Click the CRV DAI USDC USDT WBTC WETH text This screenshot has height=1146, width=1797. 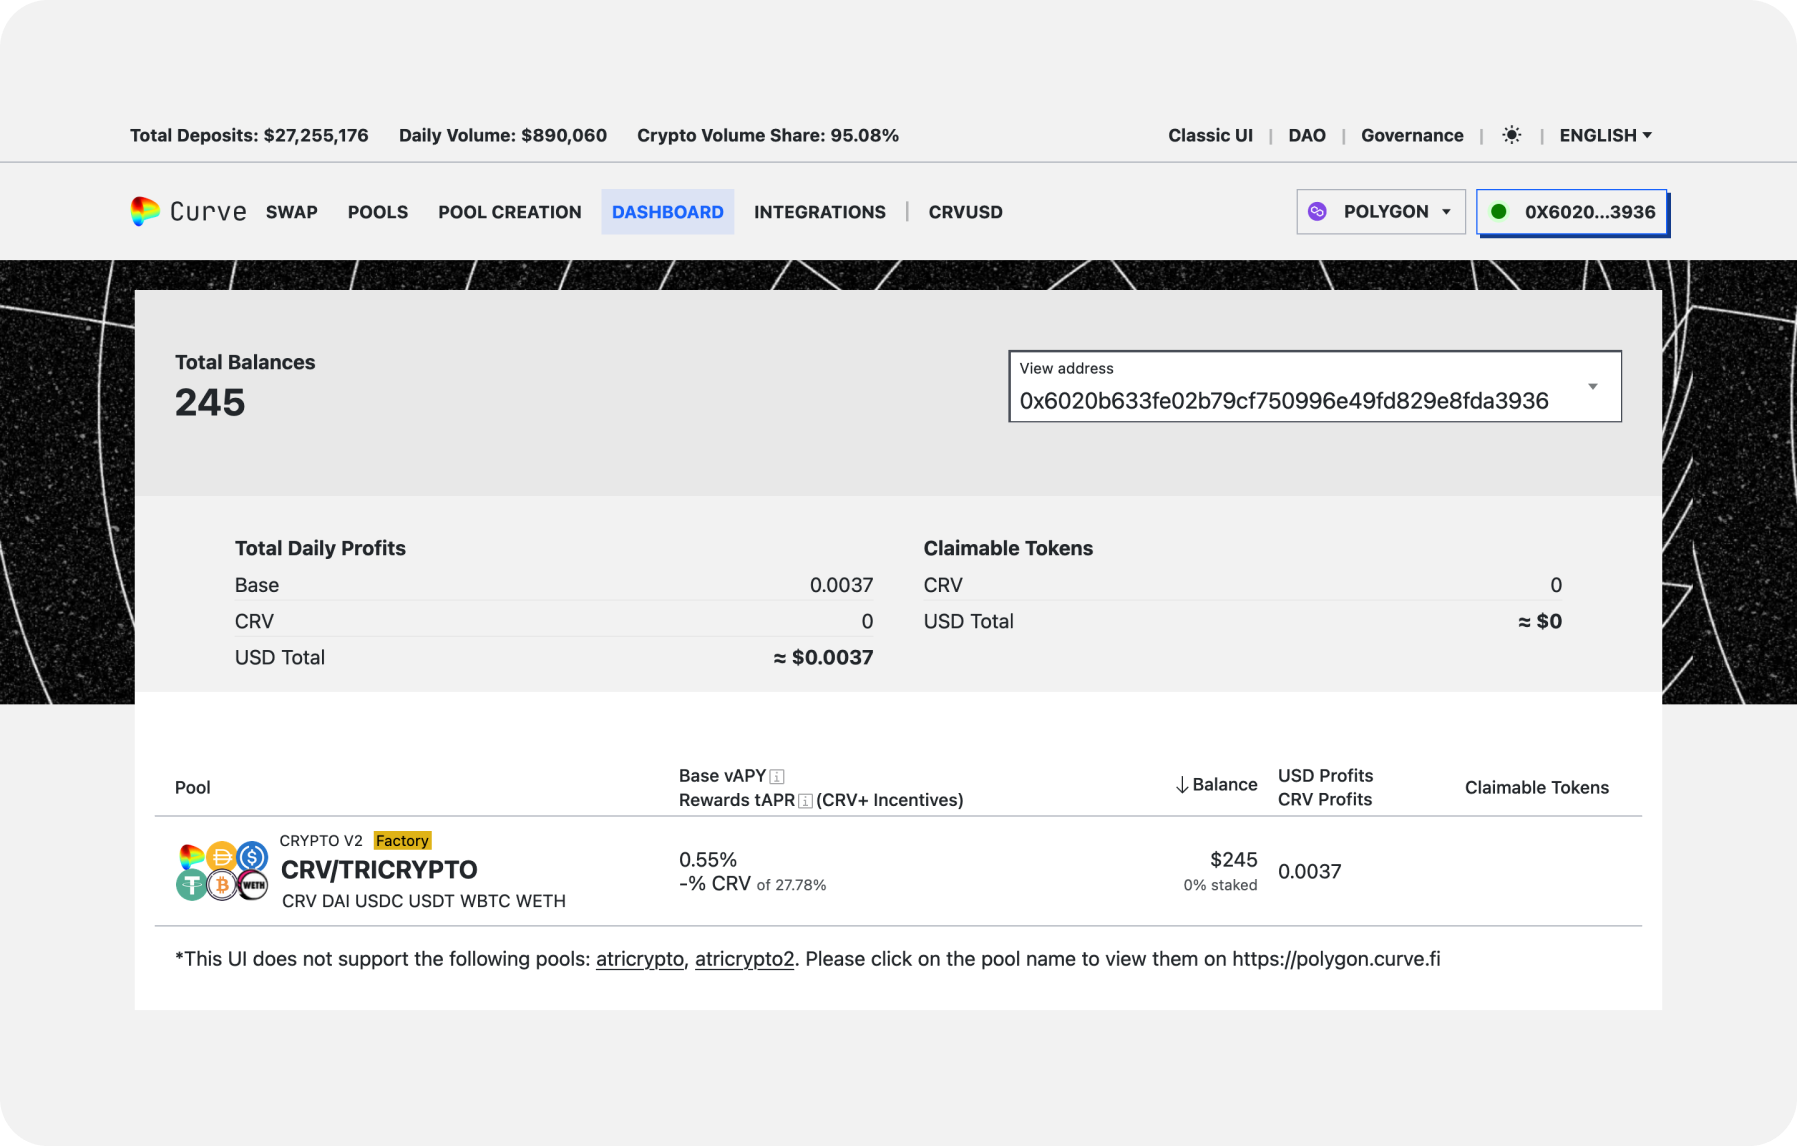coord(424,901)
